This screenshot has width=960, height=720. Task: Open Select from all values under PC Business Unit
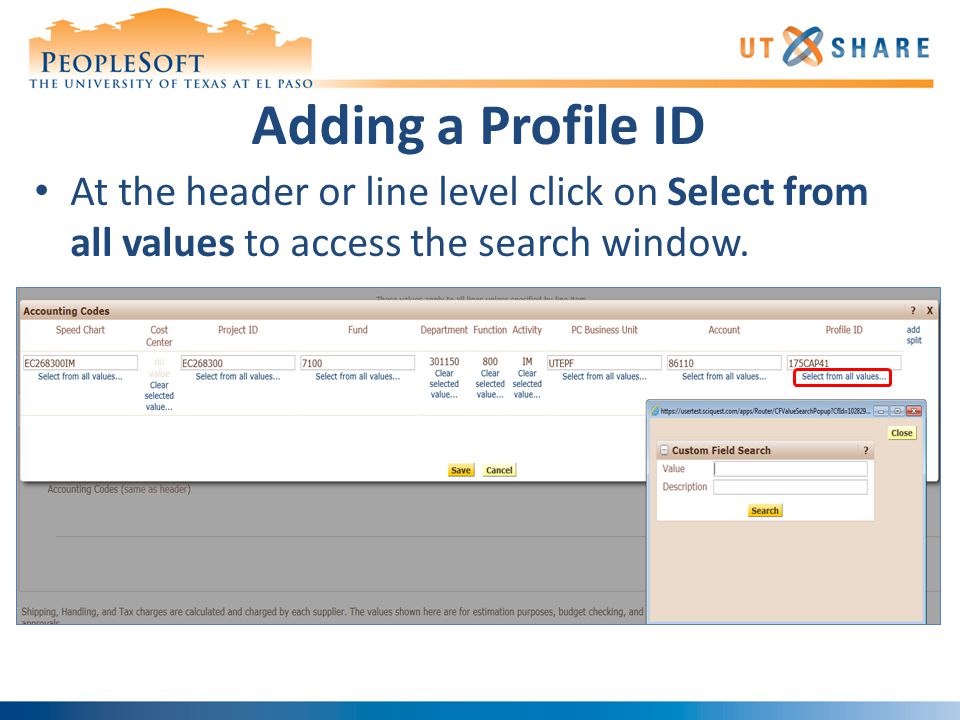point(604,377)
